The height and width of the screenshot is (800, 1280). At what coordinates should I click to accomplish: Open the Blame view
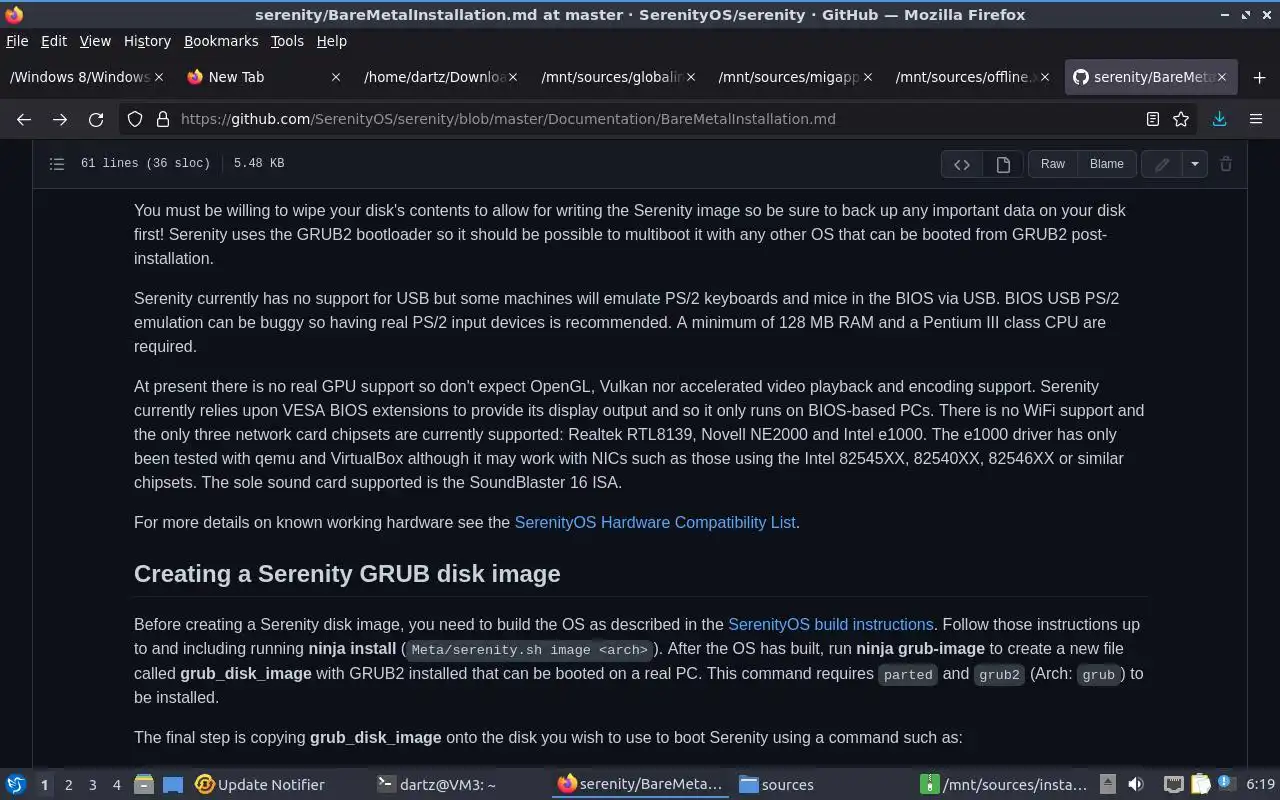tap(1107, 164)
